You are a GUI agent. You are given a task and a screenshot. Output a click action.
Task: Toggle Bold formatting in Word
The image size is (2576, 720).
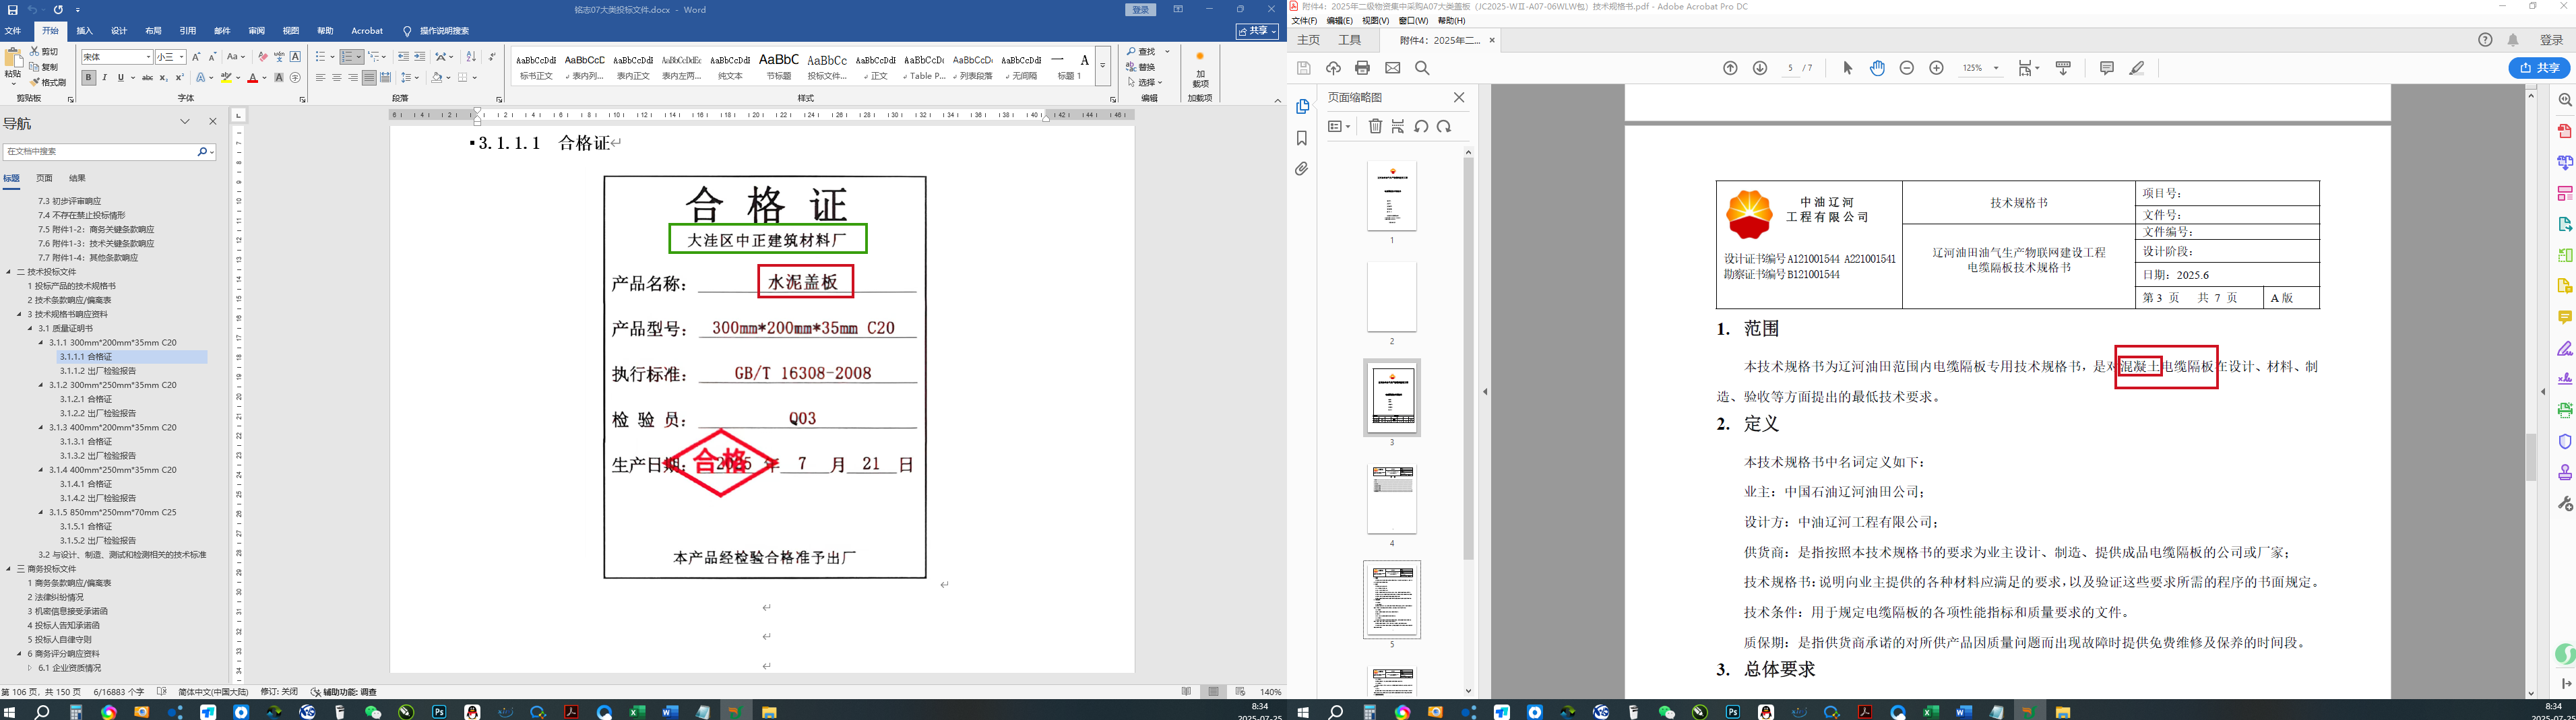point(89,78)
